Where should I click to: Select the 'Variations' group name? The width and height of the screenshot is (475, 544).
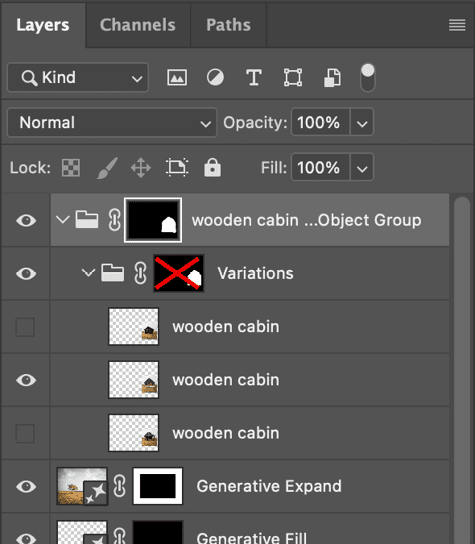(x=255, y=273)
